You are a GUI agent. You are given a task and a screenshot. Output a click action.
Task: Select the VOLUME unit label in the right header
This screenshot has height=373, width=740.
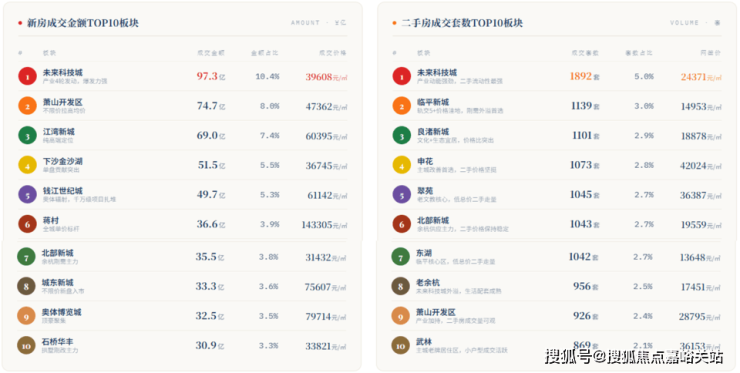click(696, 23)
